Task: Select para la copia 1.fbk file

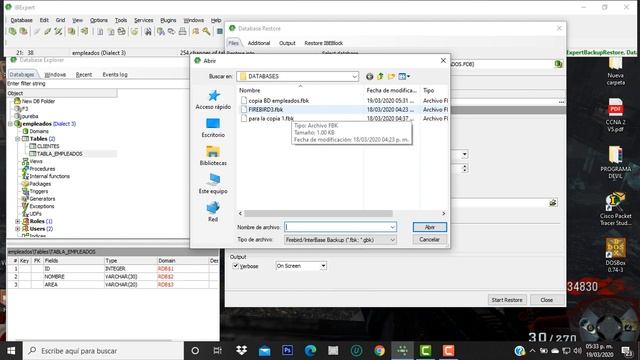Action: pos(267,118)
